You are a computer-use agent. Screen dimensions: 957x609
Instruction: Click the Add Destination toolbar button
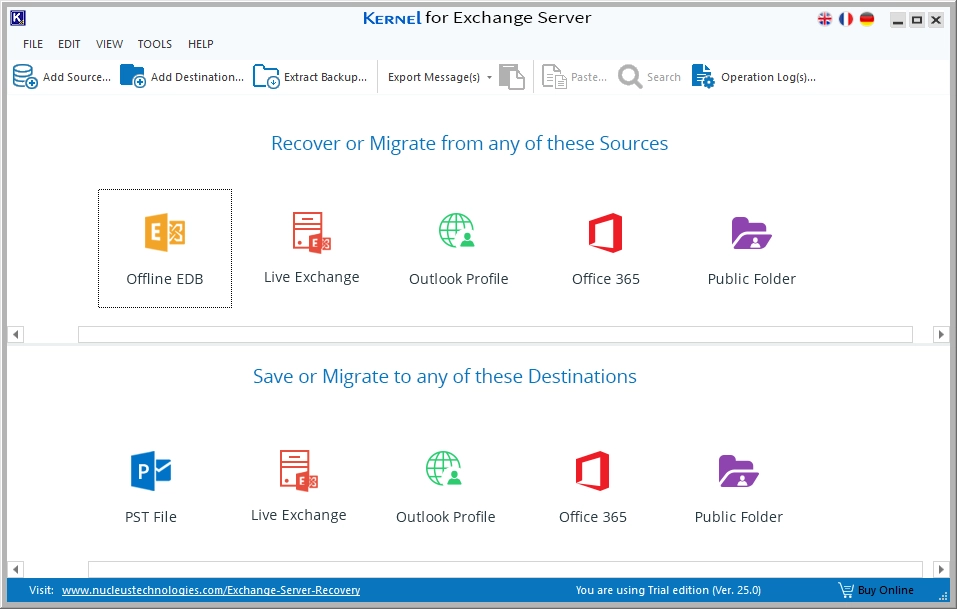182,77
